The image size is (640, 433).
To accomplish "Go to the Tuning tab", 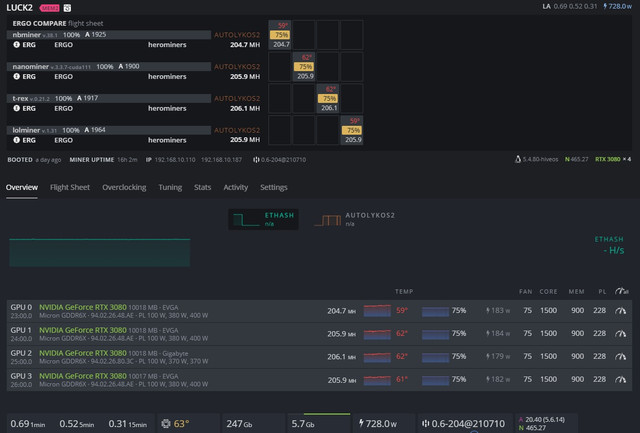I will [170, 187].
